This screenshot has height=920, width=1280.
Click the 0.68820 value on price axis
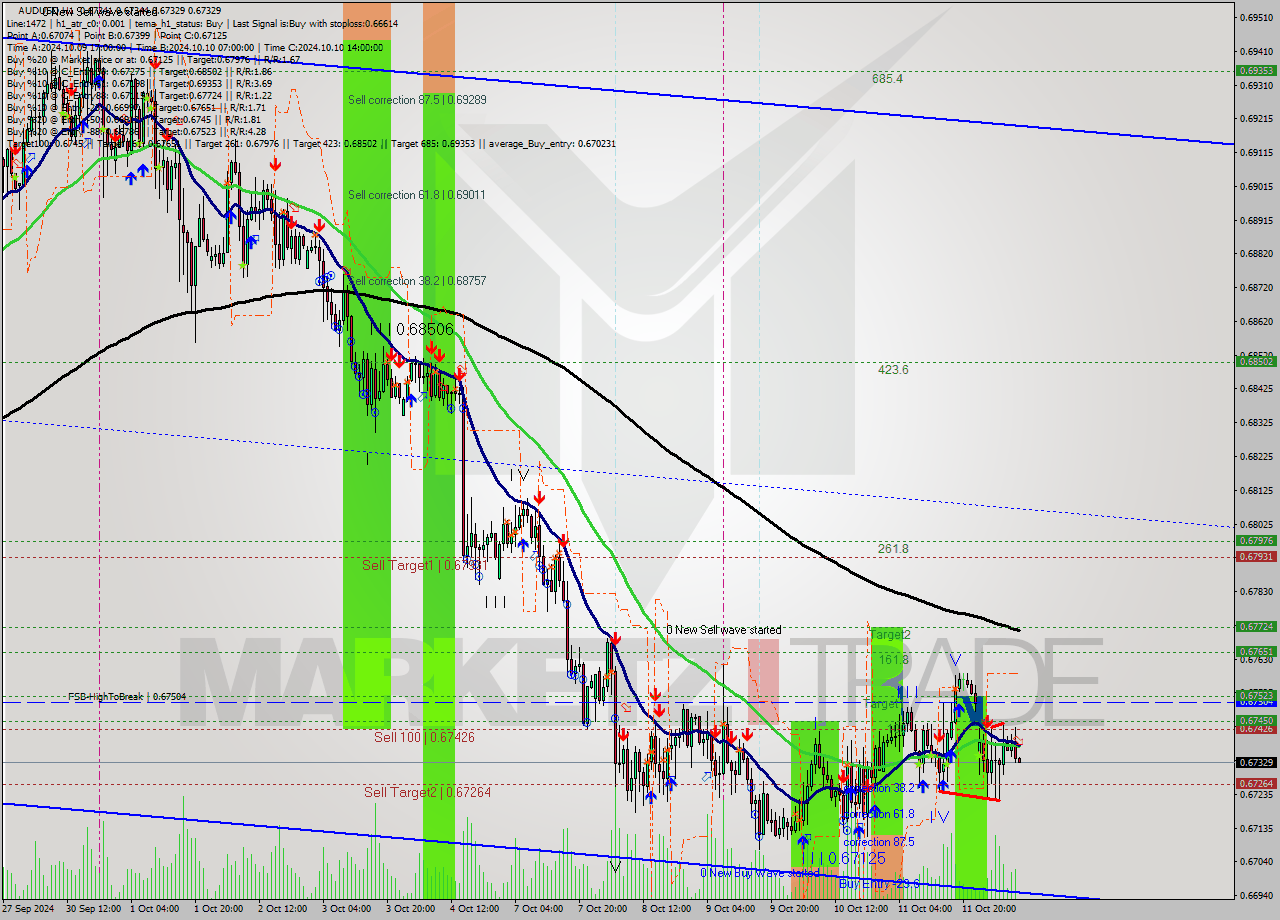pyautogui.click(x=1257, y=253)
